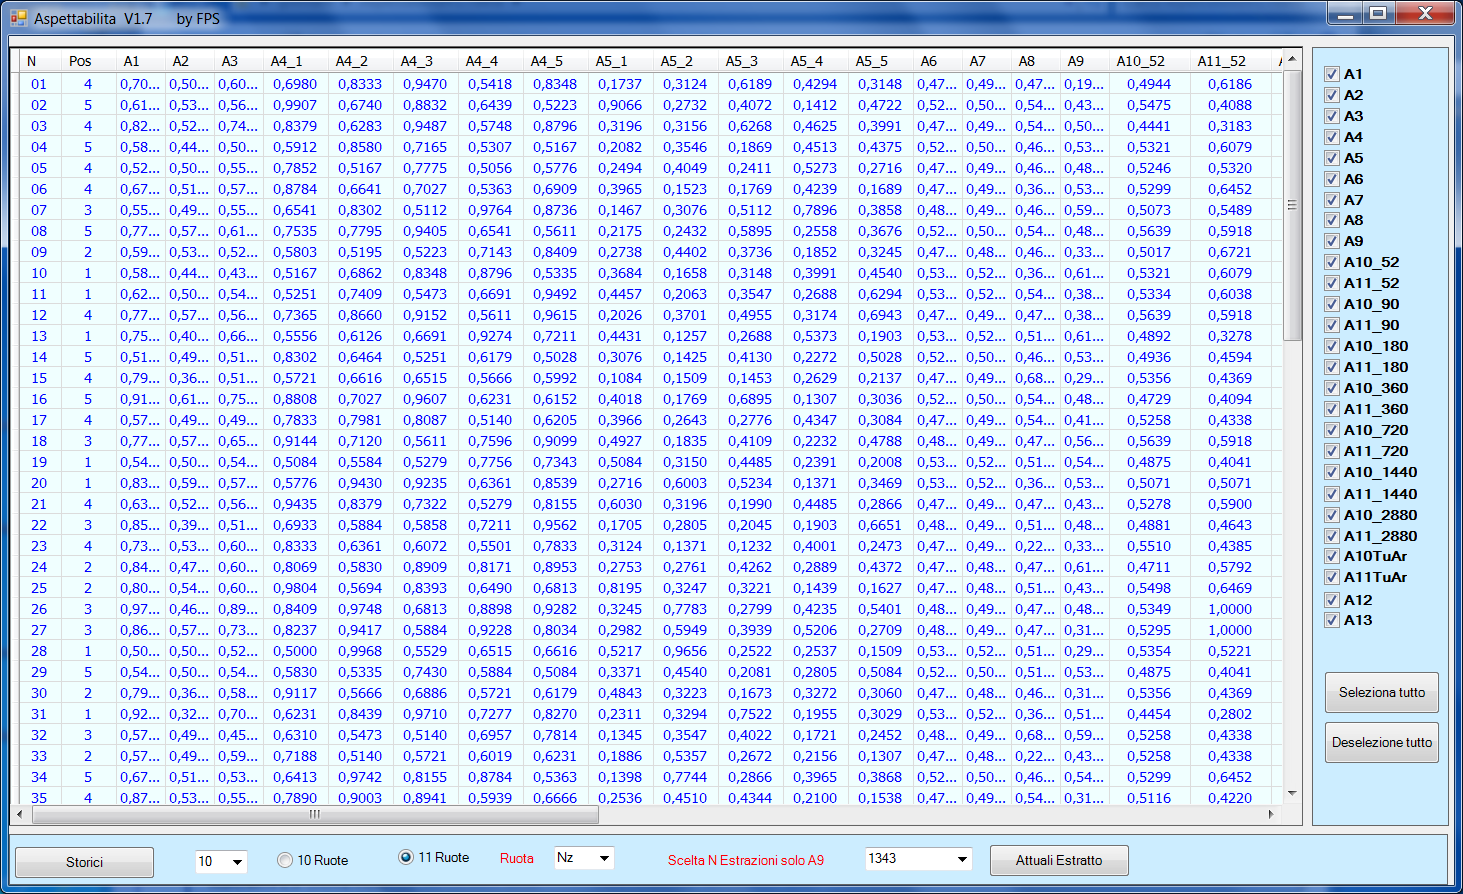
Task: Click the table's scroll left arrow
Action: click(20, 814)
